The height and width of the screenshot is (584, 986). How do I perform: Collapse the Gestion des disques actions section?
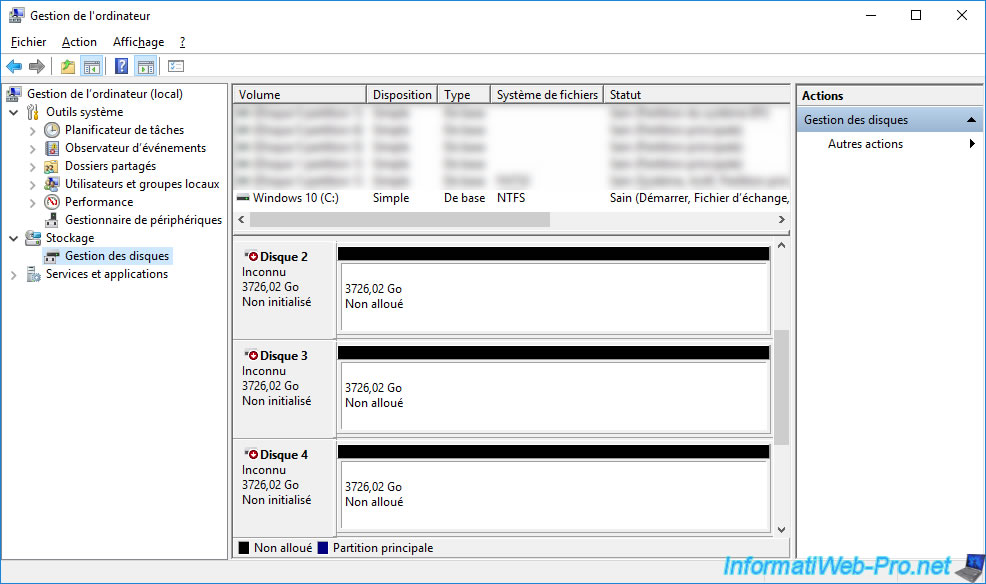970,120
